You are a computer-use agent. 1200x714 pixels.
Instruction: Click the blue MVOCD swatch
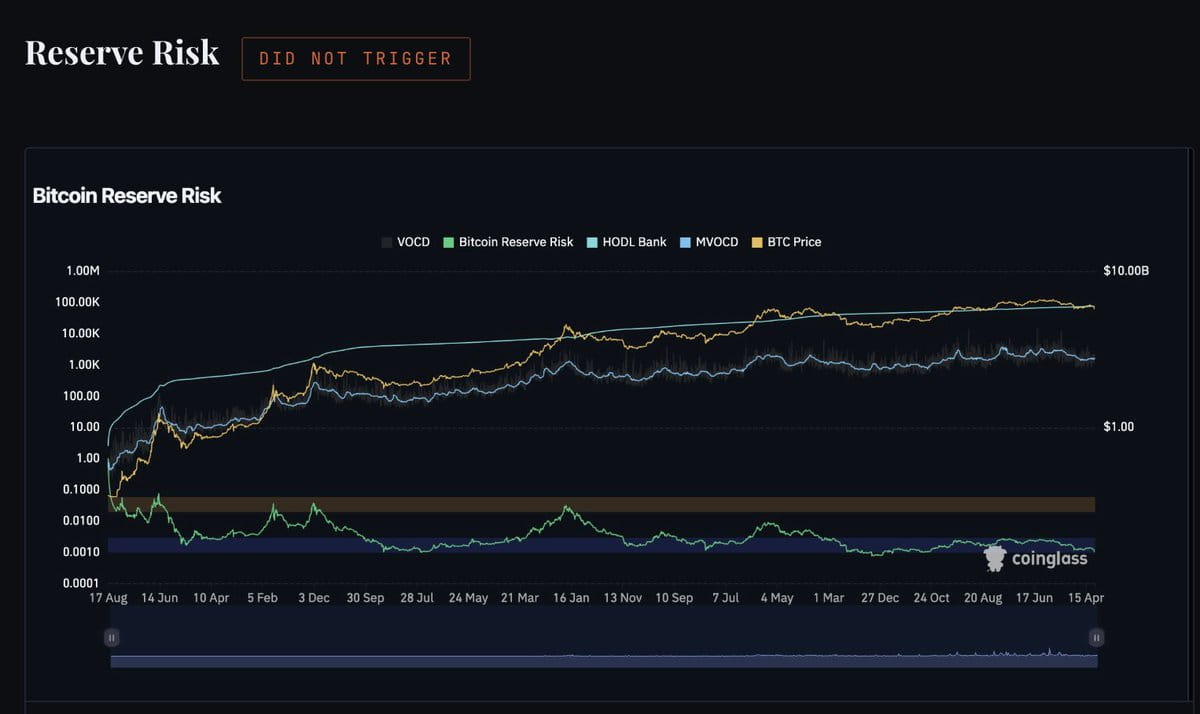pyautogui.click(x=684, y=242)
